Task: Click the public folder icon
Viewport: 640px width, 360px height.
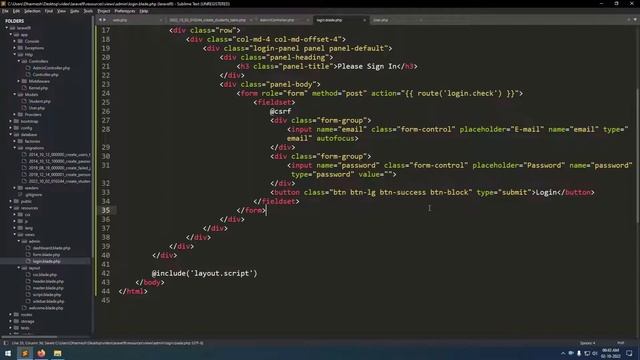Action: pos(16,201)
